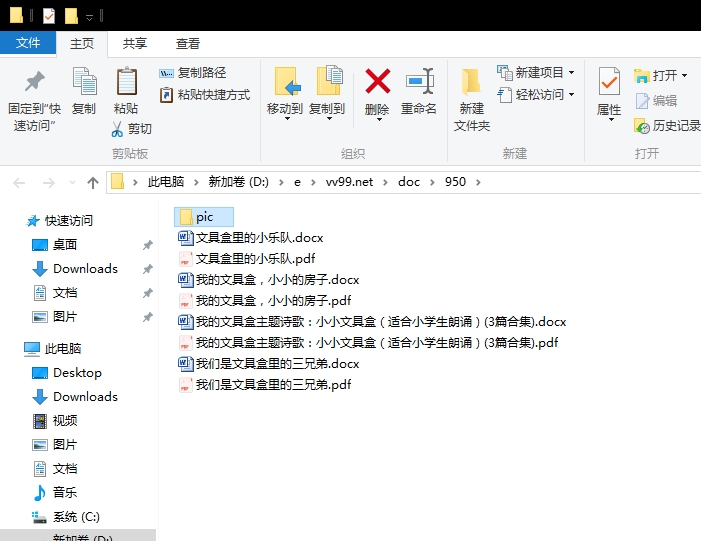
Task: Click vv99.net breadcrumb segment
Action: click(x=350, y=182)
